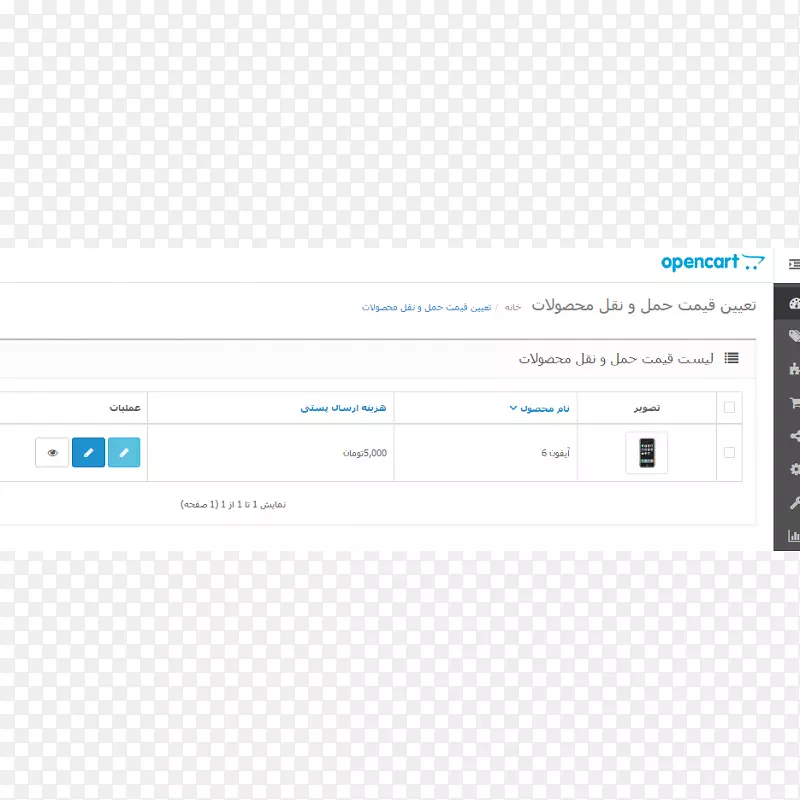800x800 pixels.
Task: Open the Tools wrench icon in sidebar
Action: [794, 502]
